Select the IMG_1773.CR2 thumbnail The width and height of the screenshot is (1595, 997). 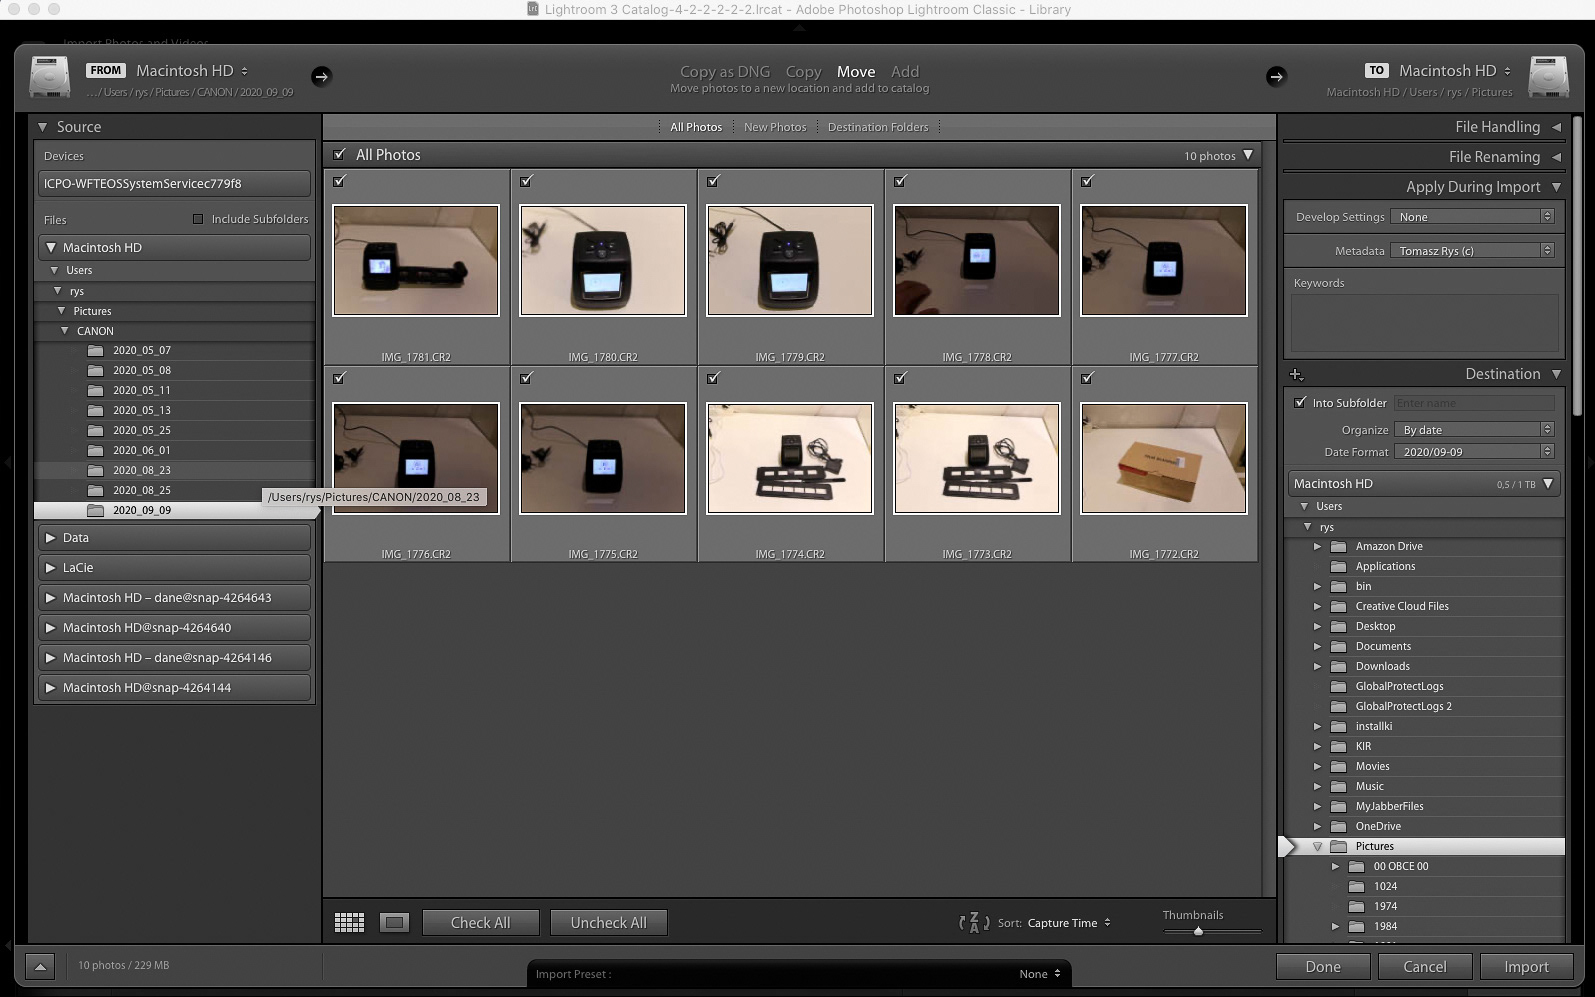click(x=977, y=458)
